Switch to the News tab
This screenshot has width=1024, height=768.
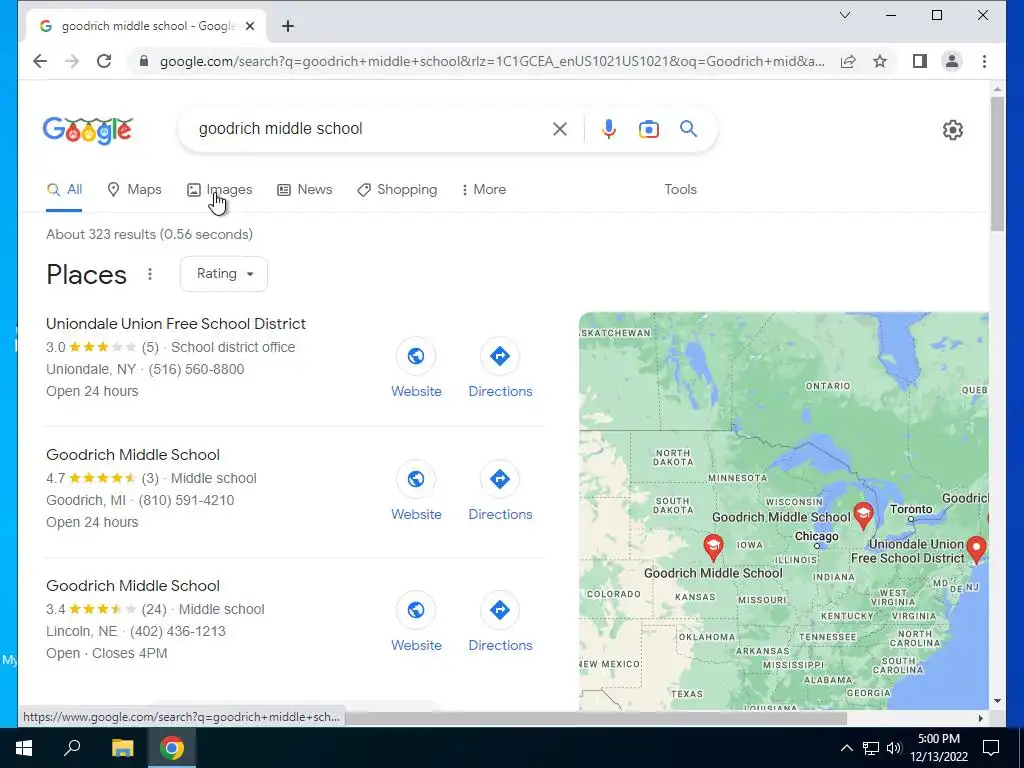point(305,189)
